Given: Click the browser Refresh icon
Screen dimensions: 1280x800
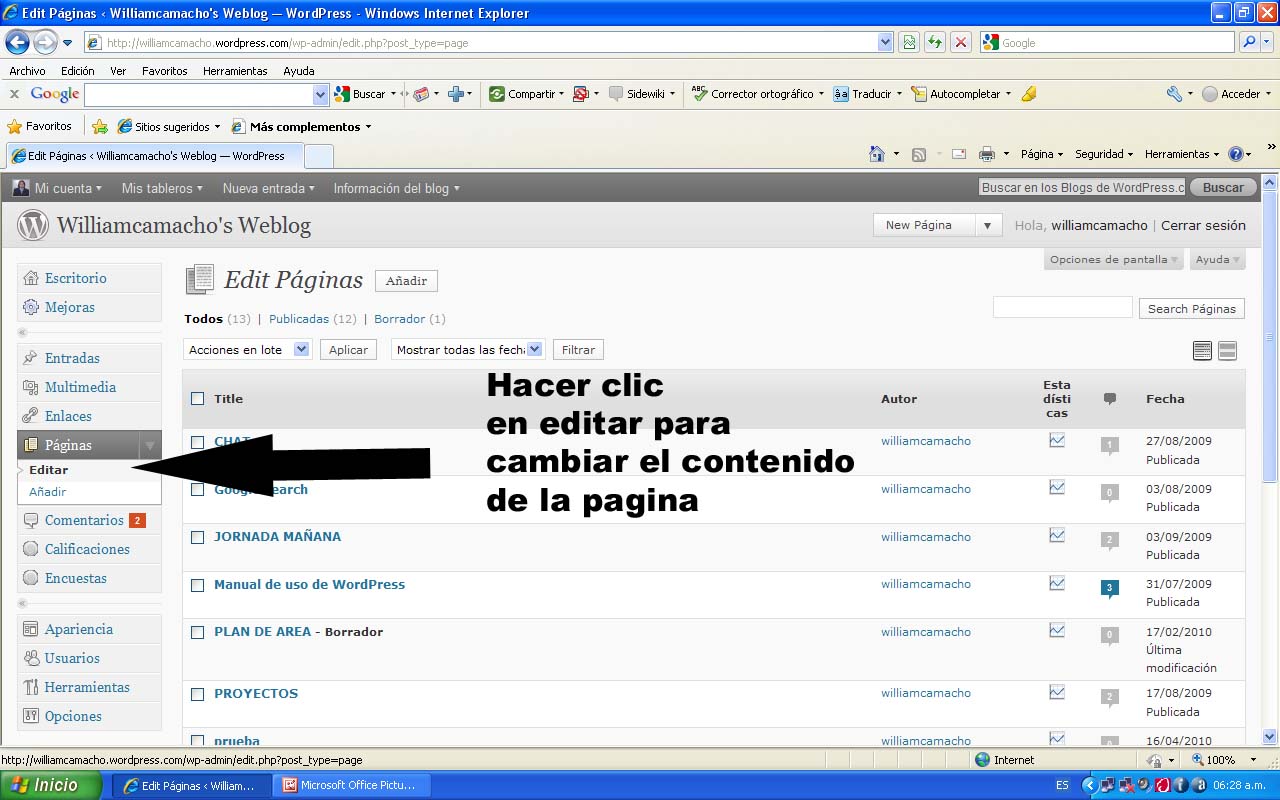Looking at the screenshot, I should [935, 43].
